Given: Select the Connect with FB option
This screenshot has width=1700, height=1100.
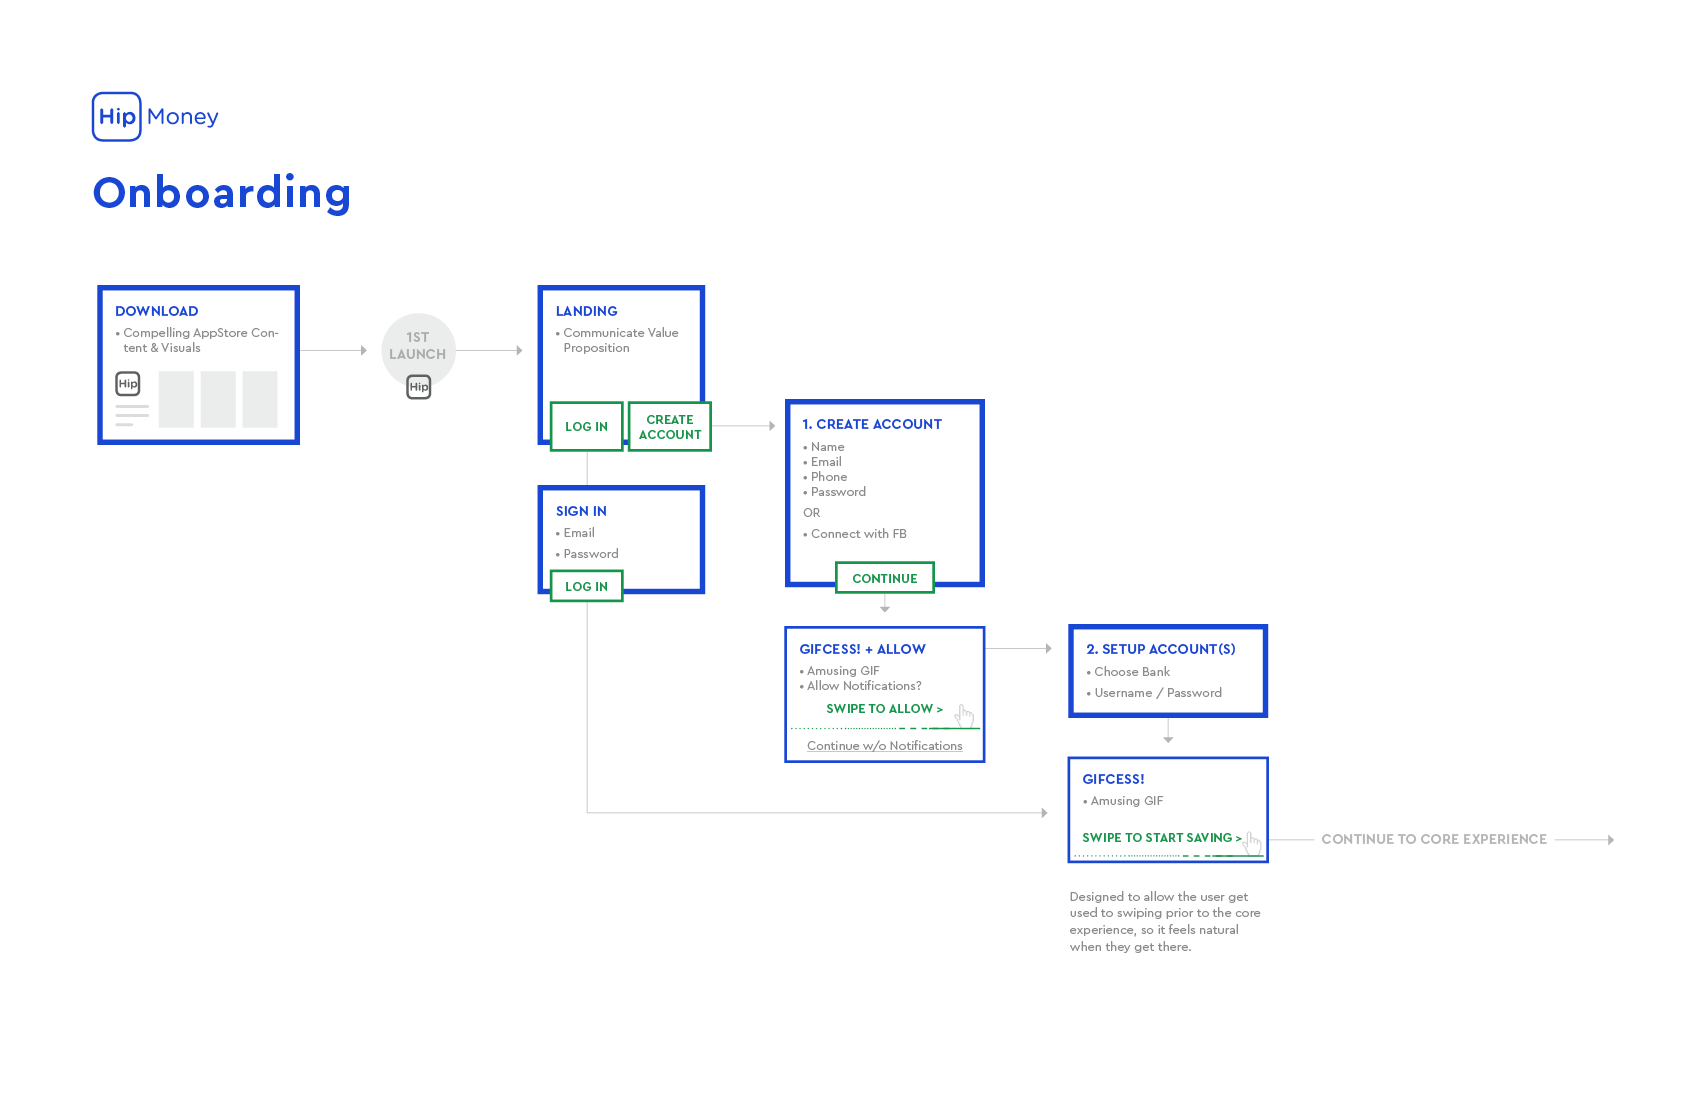Looking at the screenshot, I should [x=858, y=534].
